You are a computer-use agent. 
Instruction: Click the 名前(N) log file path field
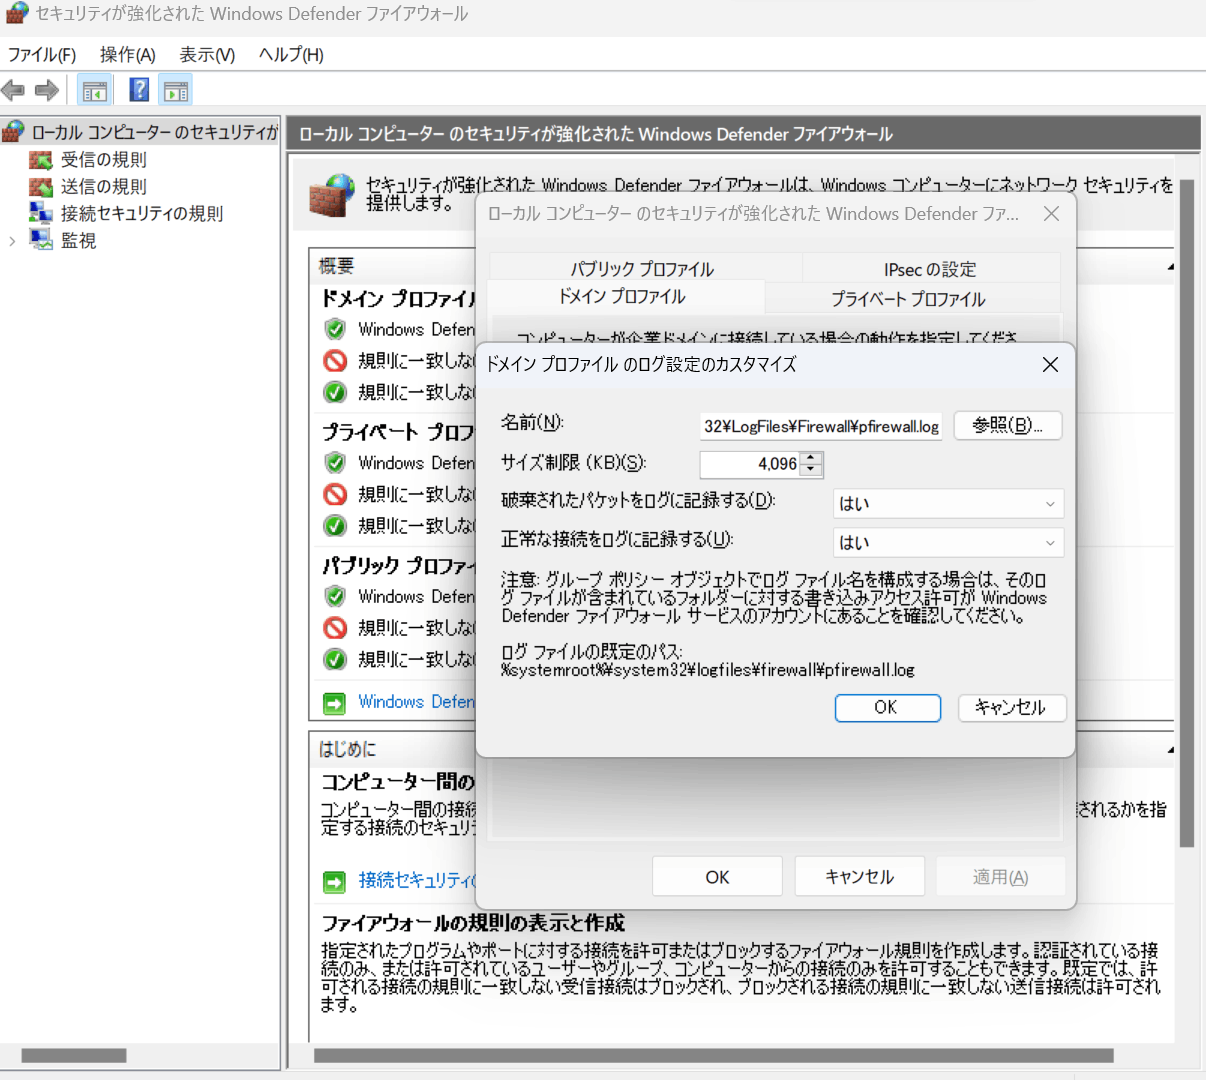(x=820, y=426)
